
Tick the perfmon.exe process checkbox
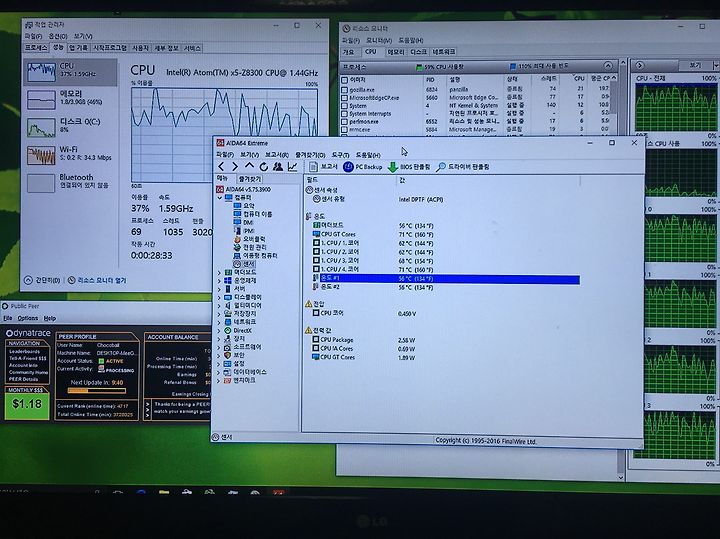click(344, 122)
